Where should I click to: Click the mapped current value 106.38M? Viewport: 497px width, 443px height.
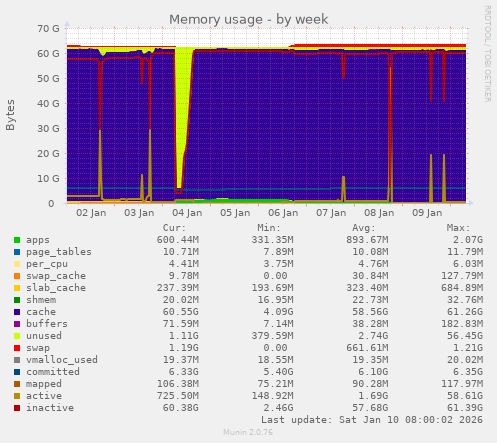[x=178, y=384]
